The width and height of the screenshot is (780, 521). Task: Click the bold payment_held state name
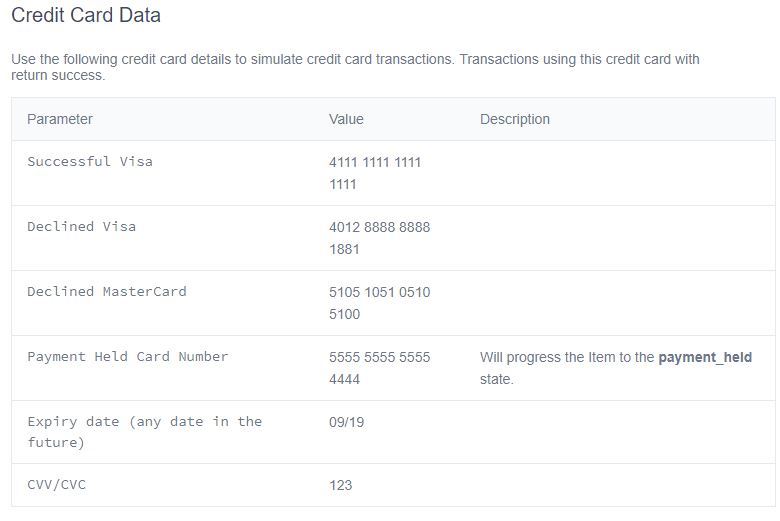[x=705, y=357]
